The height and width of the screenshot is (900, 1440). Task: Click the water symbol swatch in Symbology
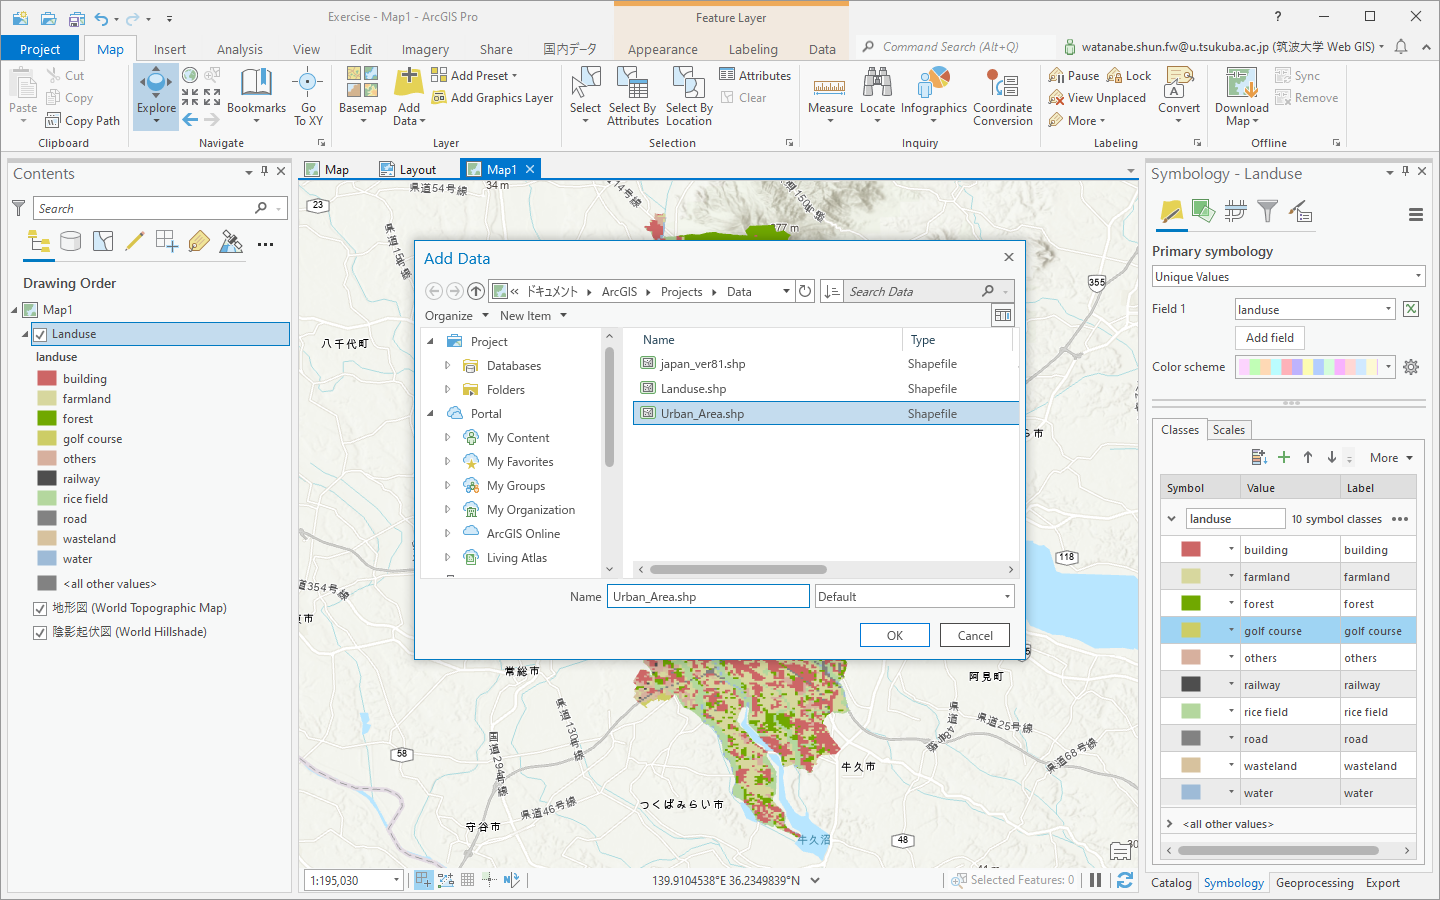pyautogui.click(x=1190, y=792)
